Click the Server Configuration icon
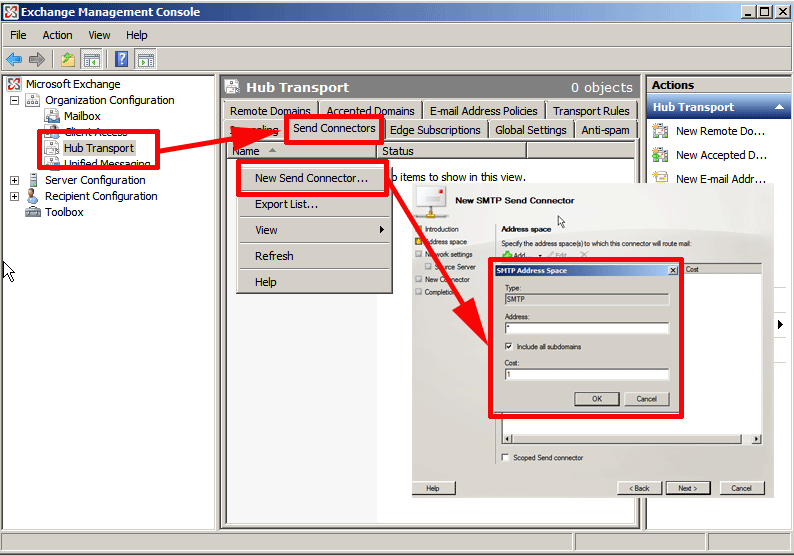This screenshot has height=556, width=794. 33,180
